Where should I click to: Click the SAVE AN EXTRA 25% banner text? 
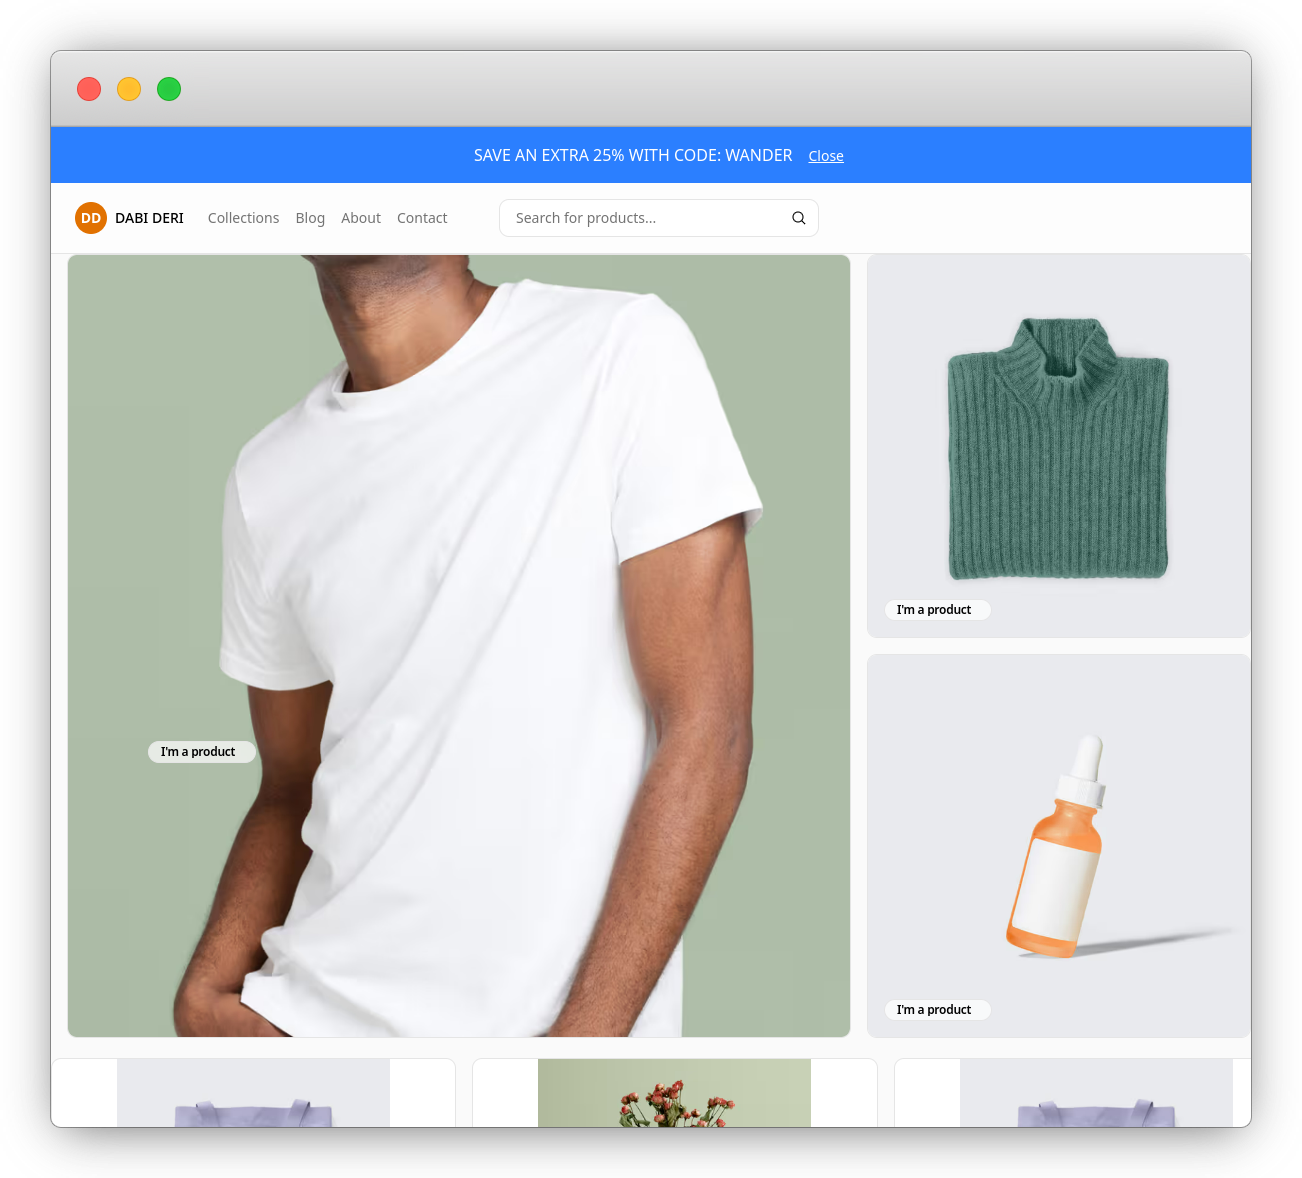point(632,155)
